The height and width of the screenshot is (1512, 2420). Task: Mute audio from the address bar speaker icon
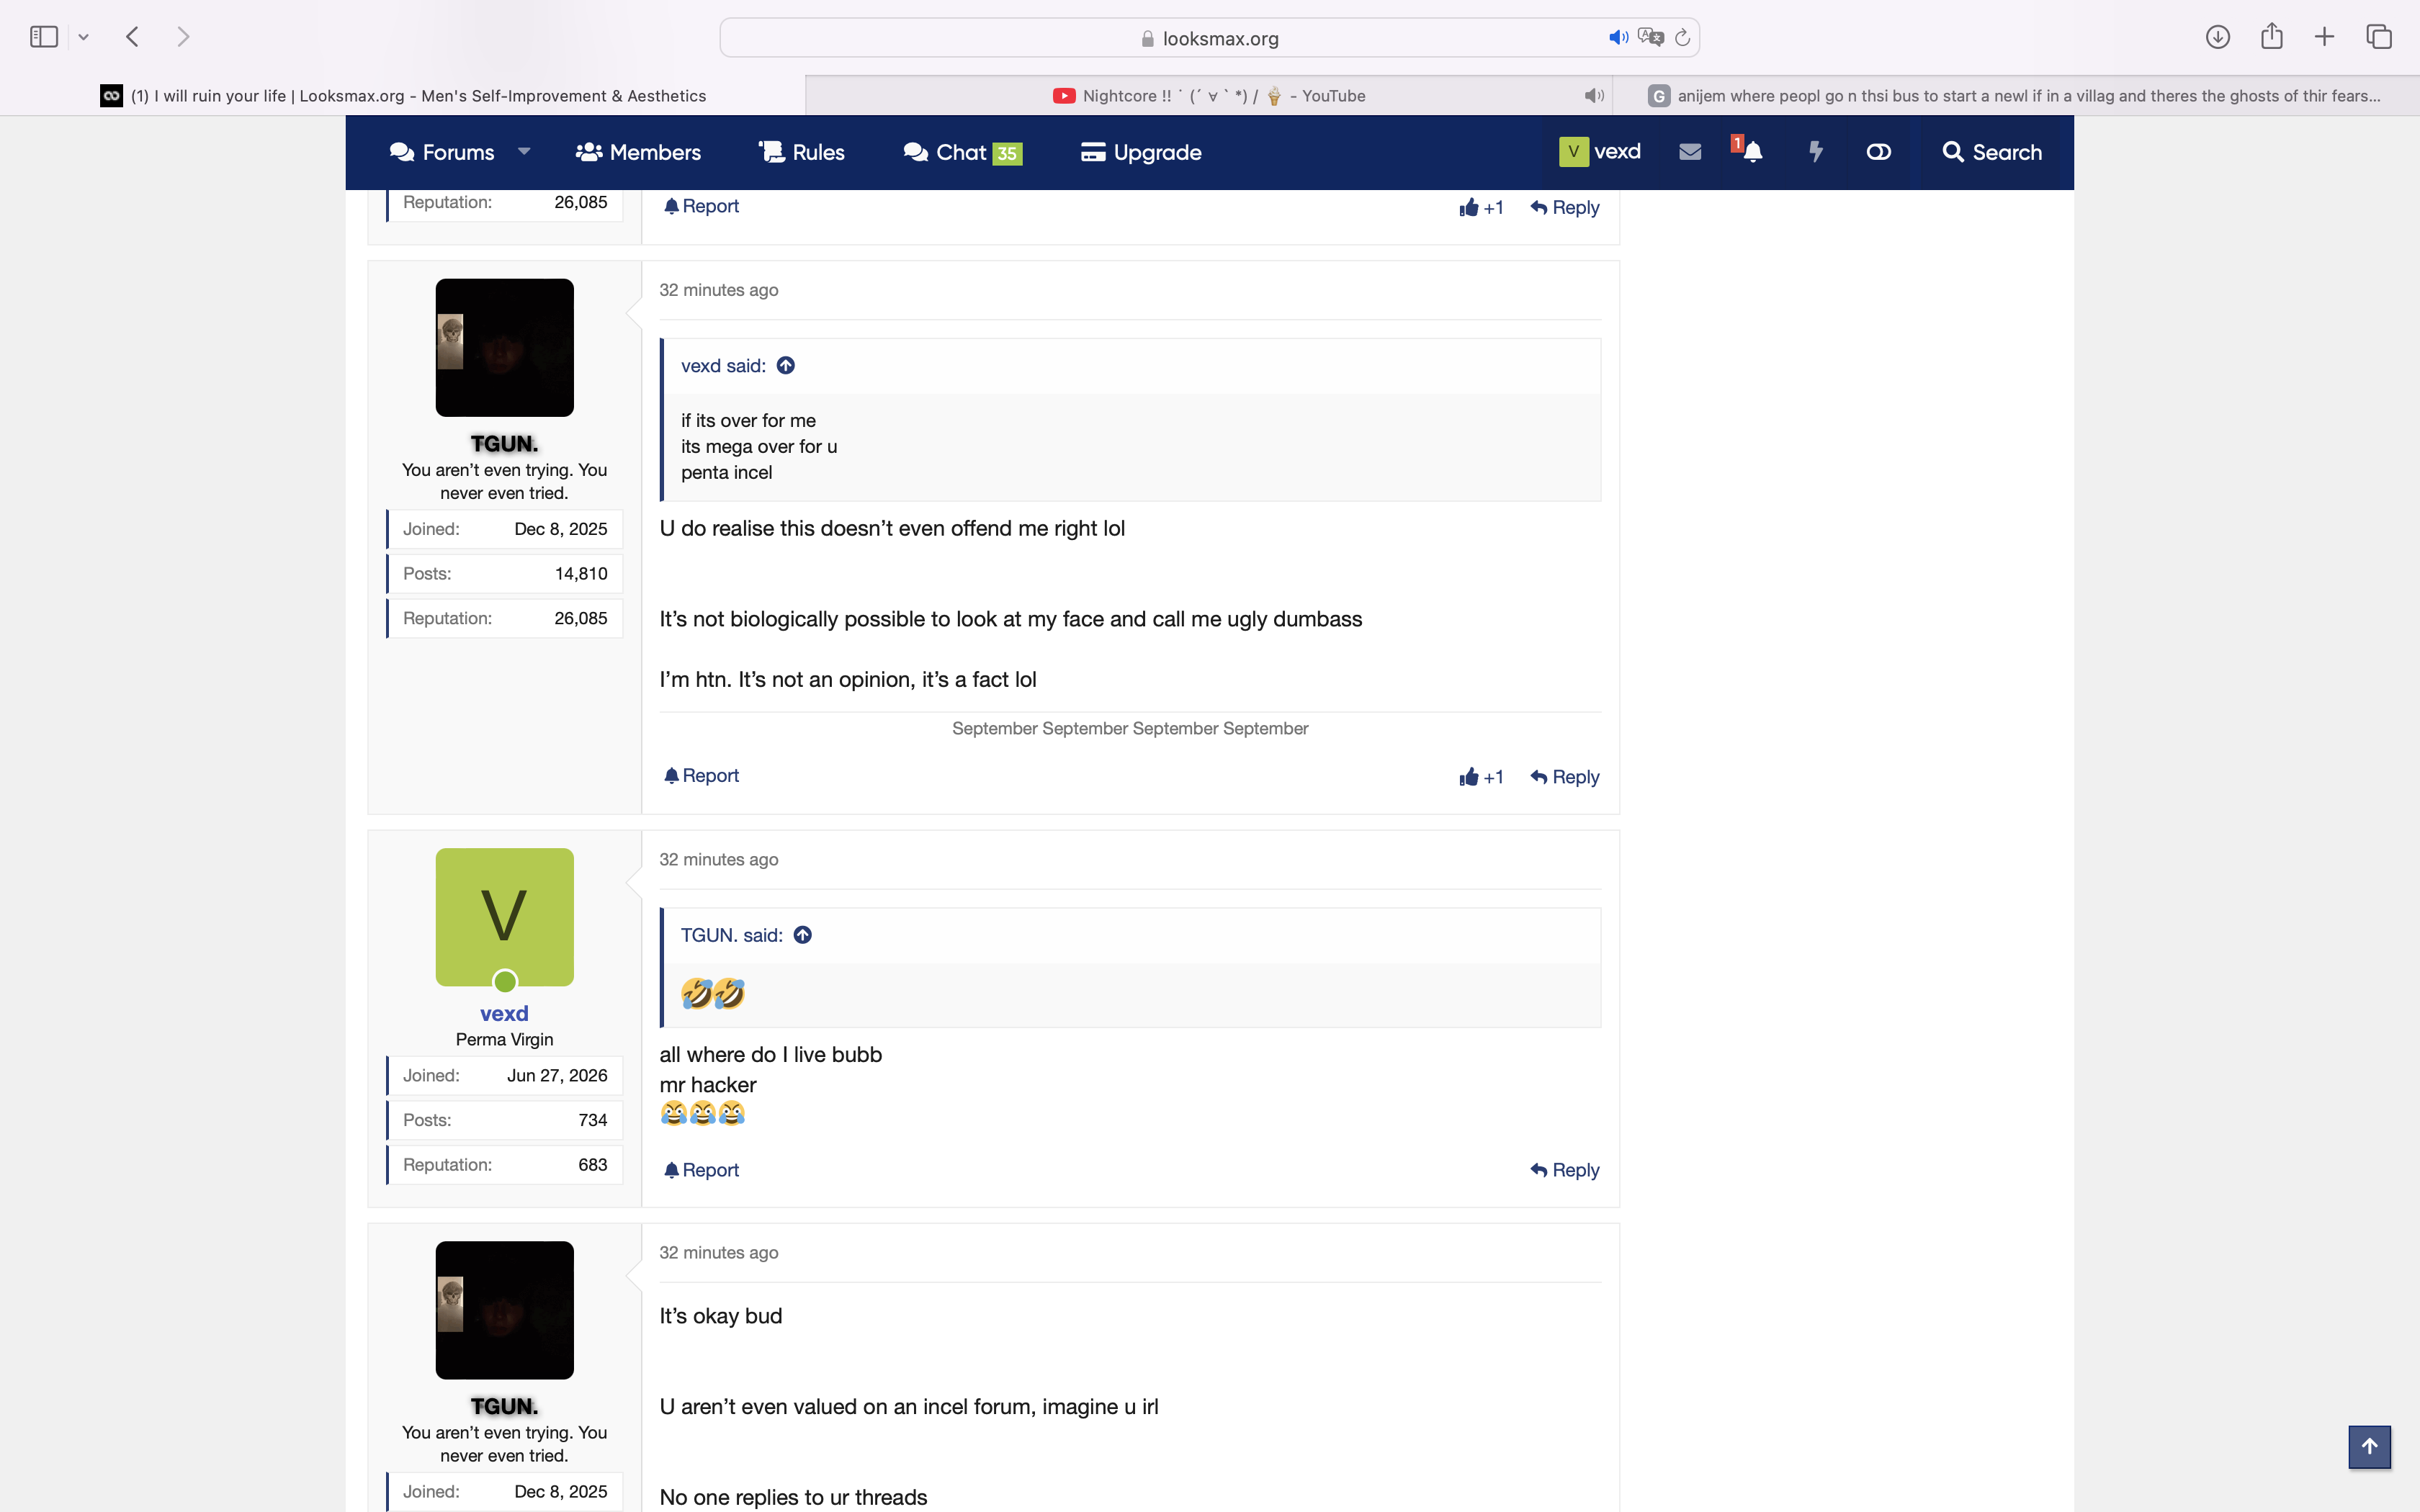click(1618, 38)
